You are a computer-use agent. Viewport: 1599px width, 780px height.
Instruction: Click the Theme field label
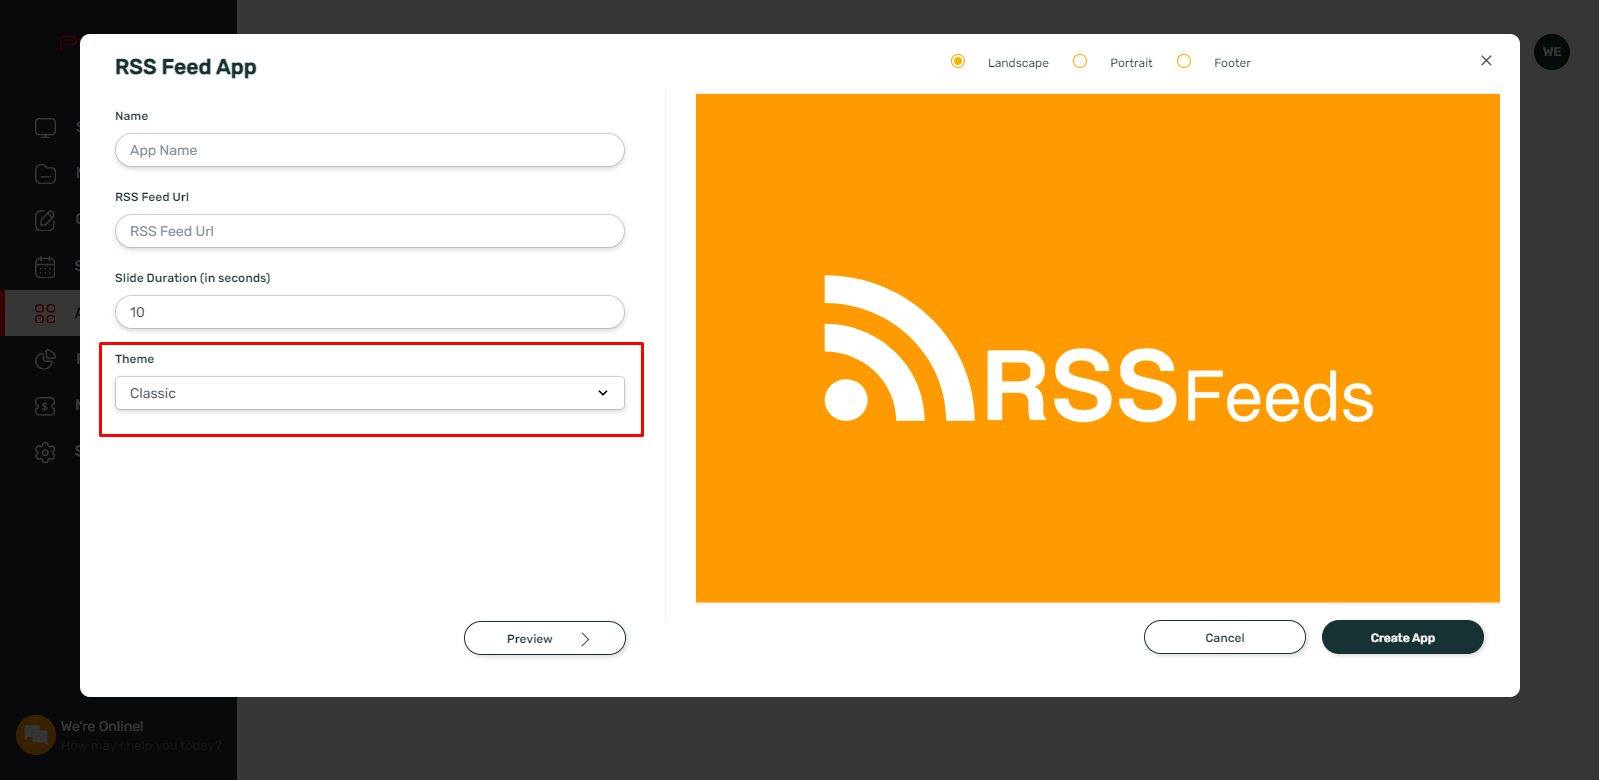click(134, 359)
